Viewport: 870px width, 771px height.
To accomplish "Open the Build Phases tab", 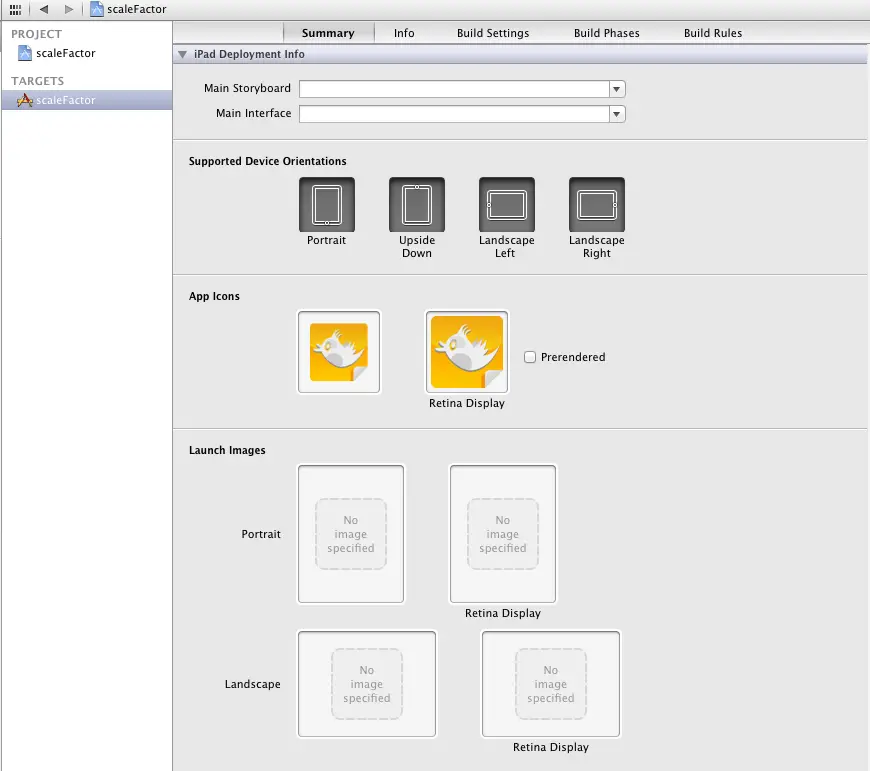I will coord(606,33).
